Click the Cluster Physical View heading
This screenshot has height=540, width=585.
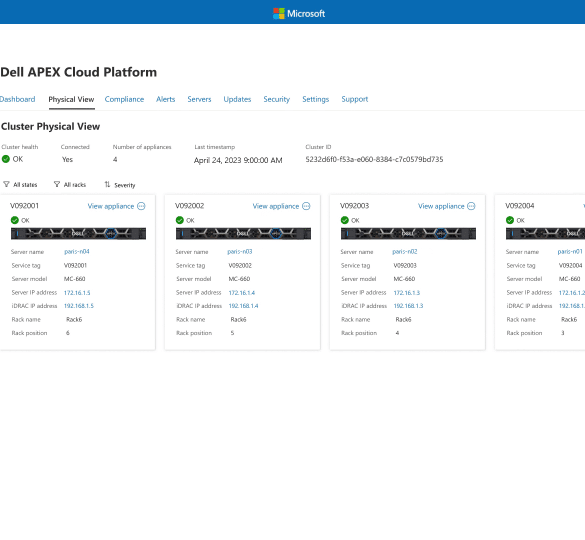50,127
